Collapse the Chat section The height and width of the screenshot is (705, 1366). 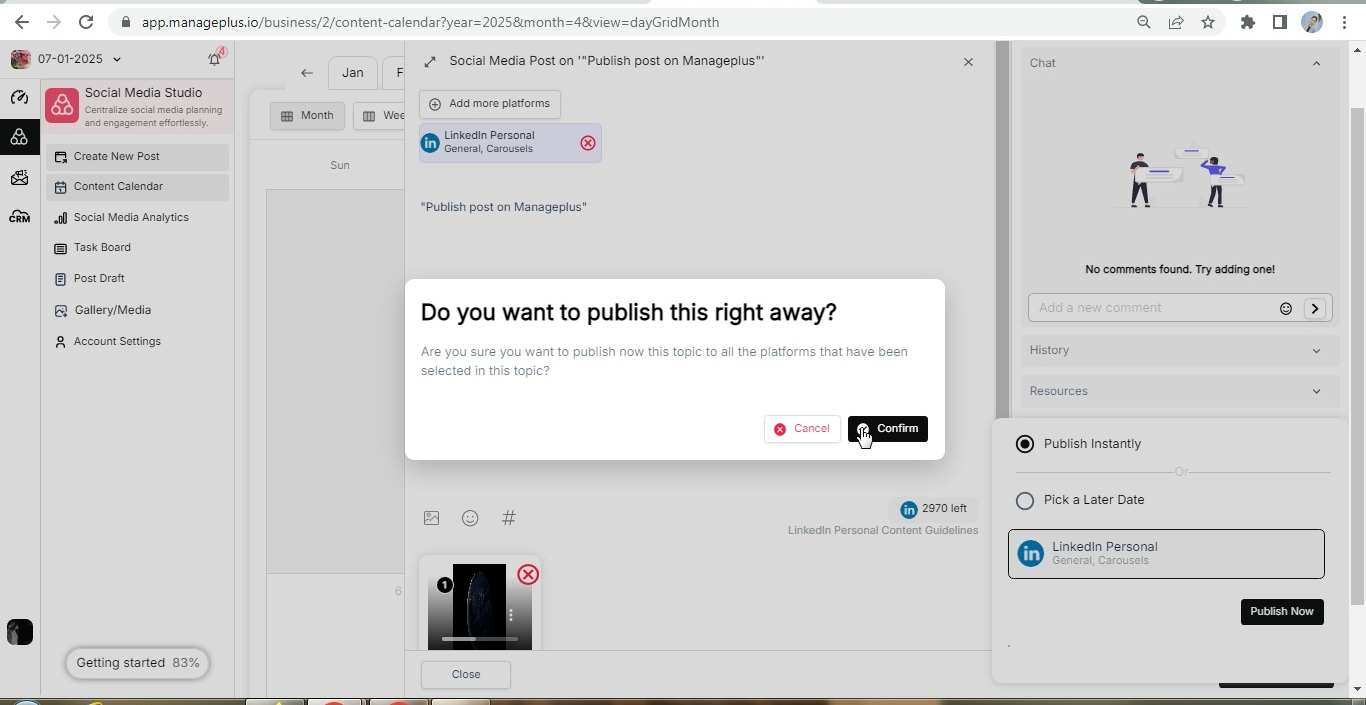(1316, 63)
